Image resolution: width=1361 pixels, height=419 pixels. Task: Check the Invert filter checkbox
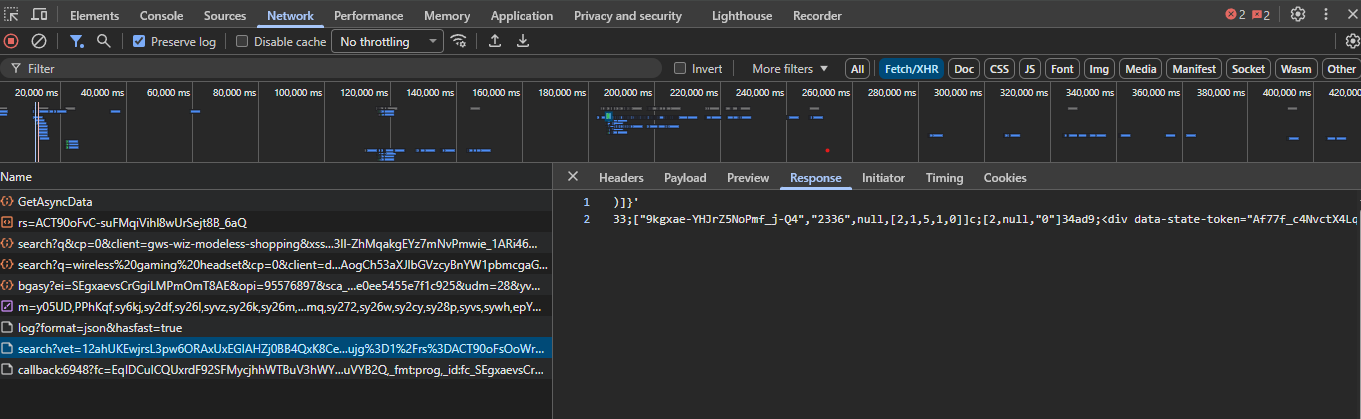click(x=680, y=69)
